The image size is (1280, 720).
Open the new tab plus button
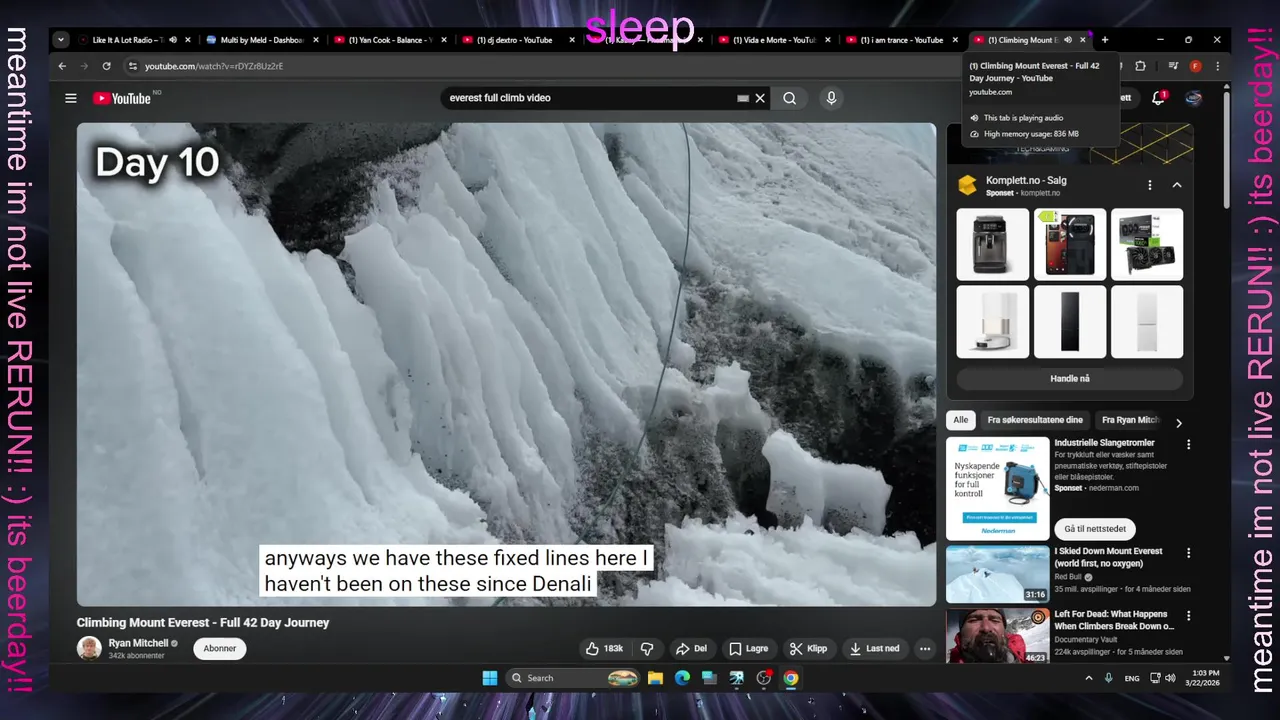pos(1105,40)
